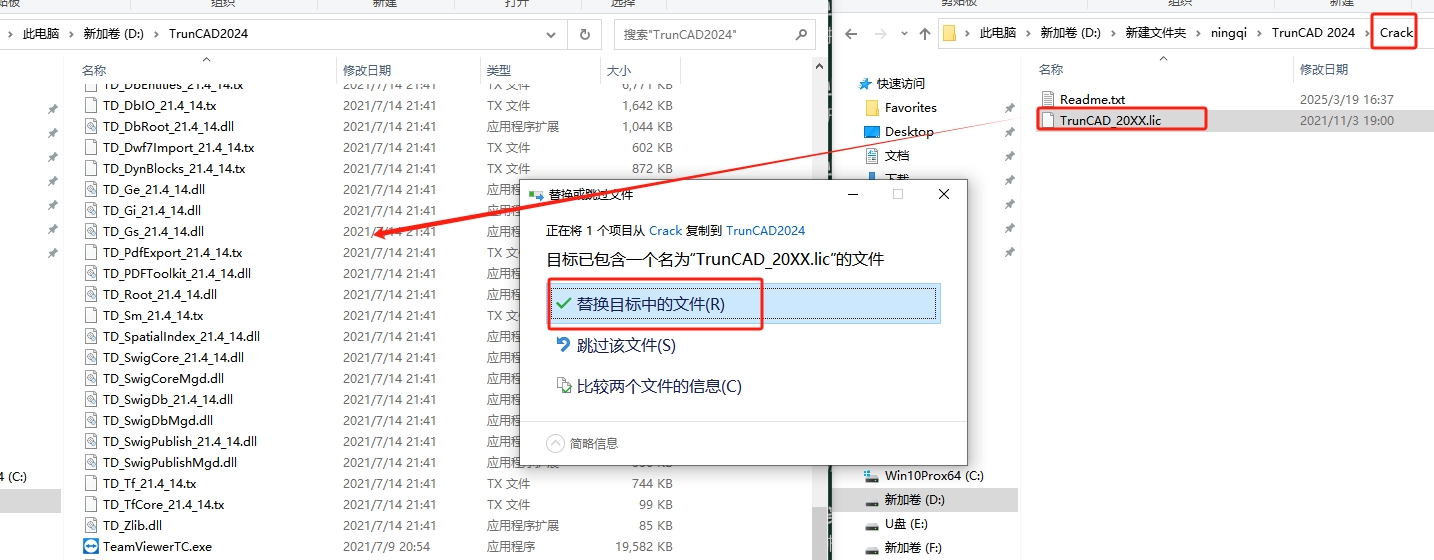Open 文档 in right navigation pane
This screenshot has width=1434, height=560.
[897, 155]
